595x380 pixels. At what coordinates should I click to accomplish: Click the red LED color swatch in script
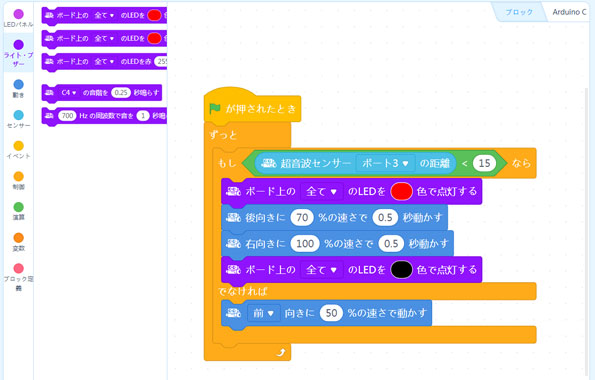401,191
